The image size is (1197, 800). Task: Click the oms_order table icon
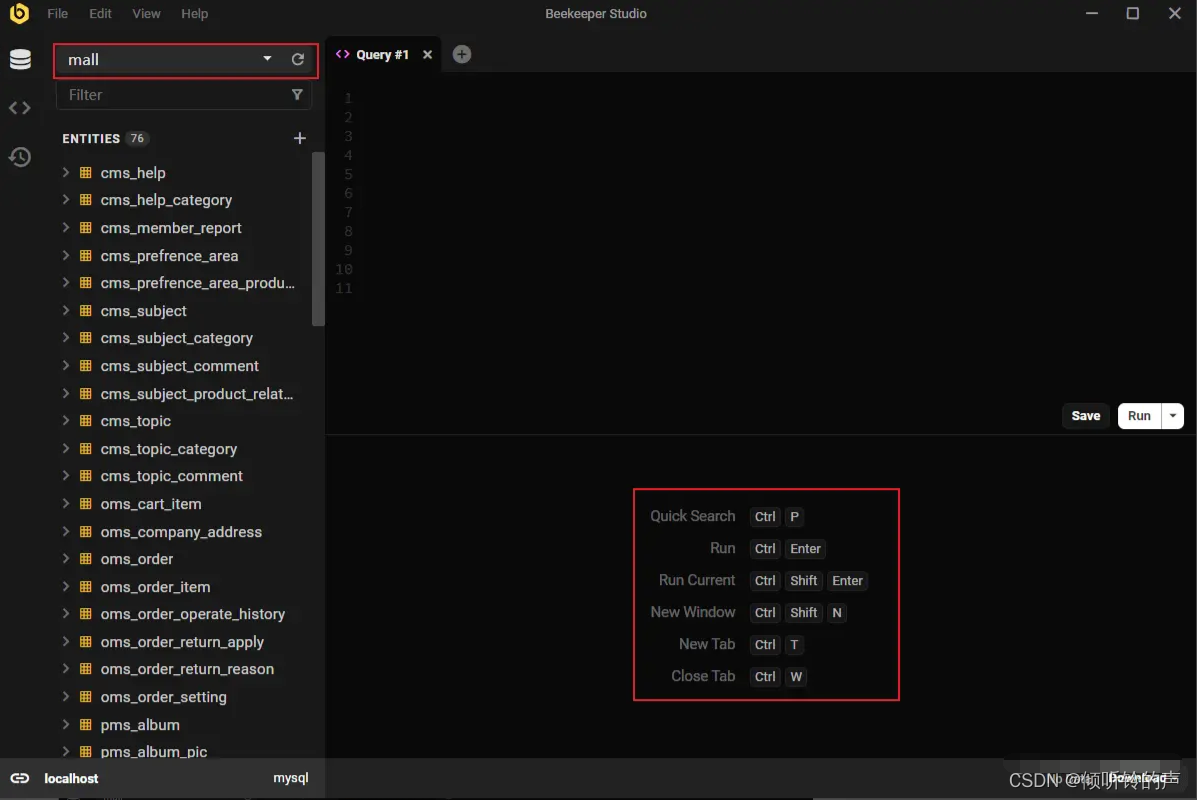[x=86, y=559]
